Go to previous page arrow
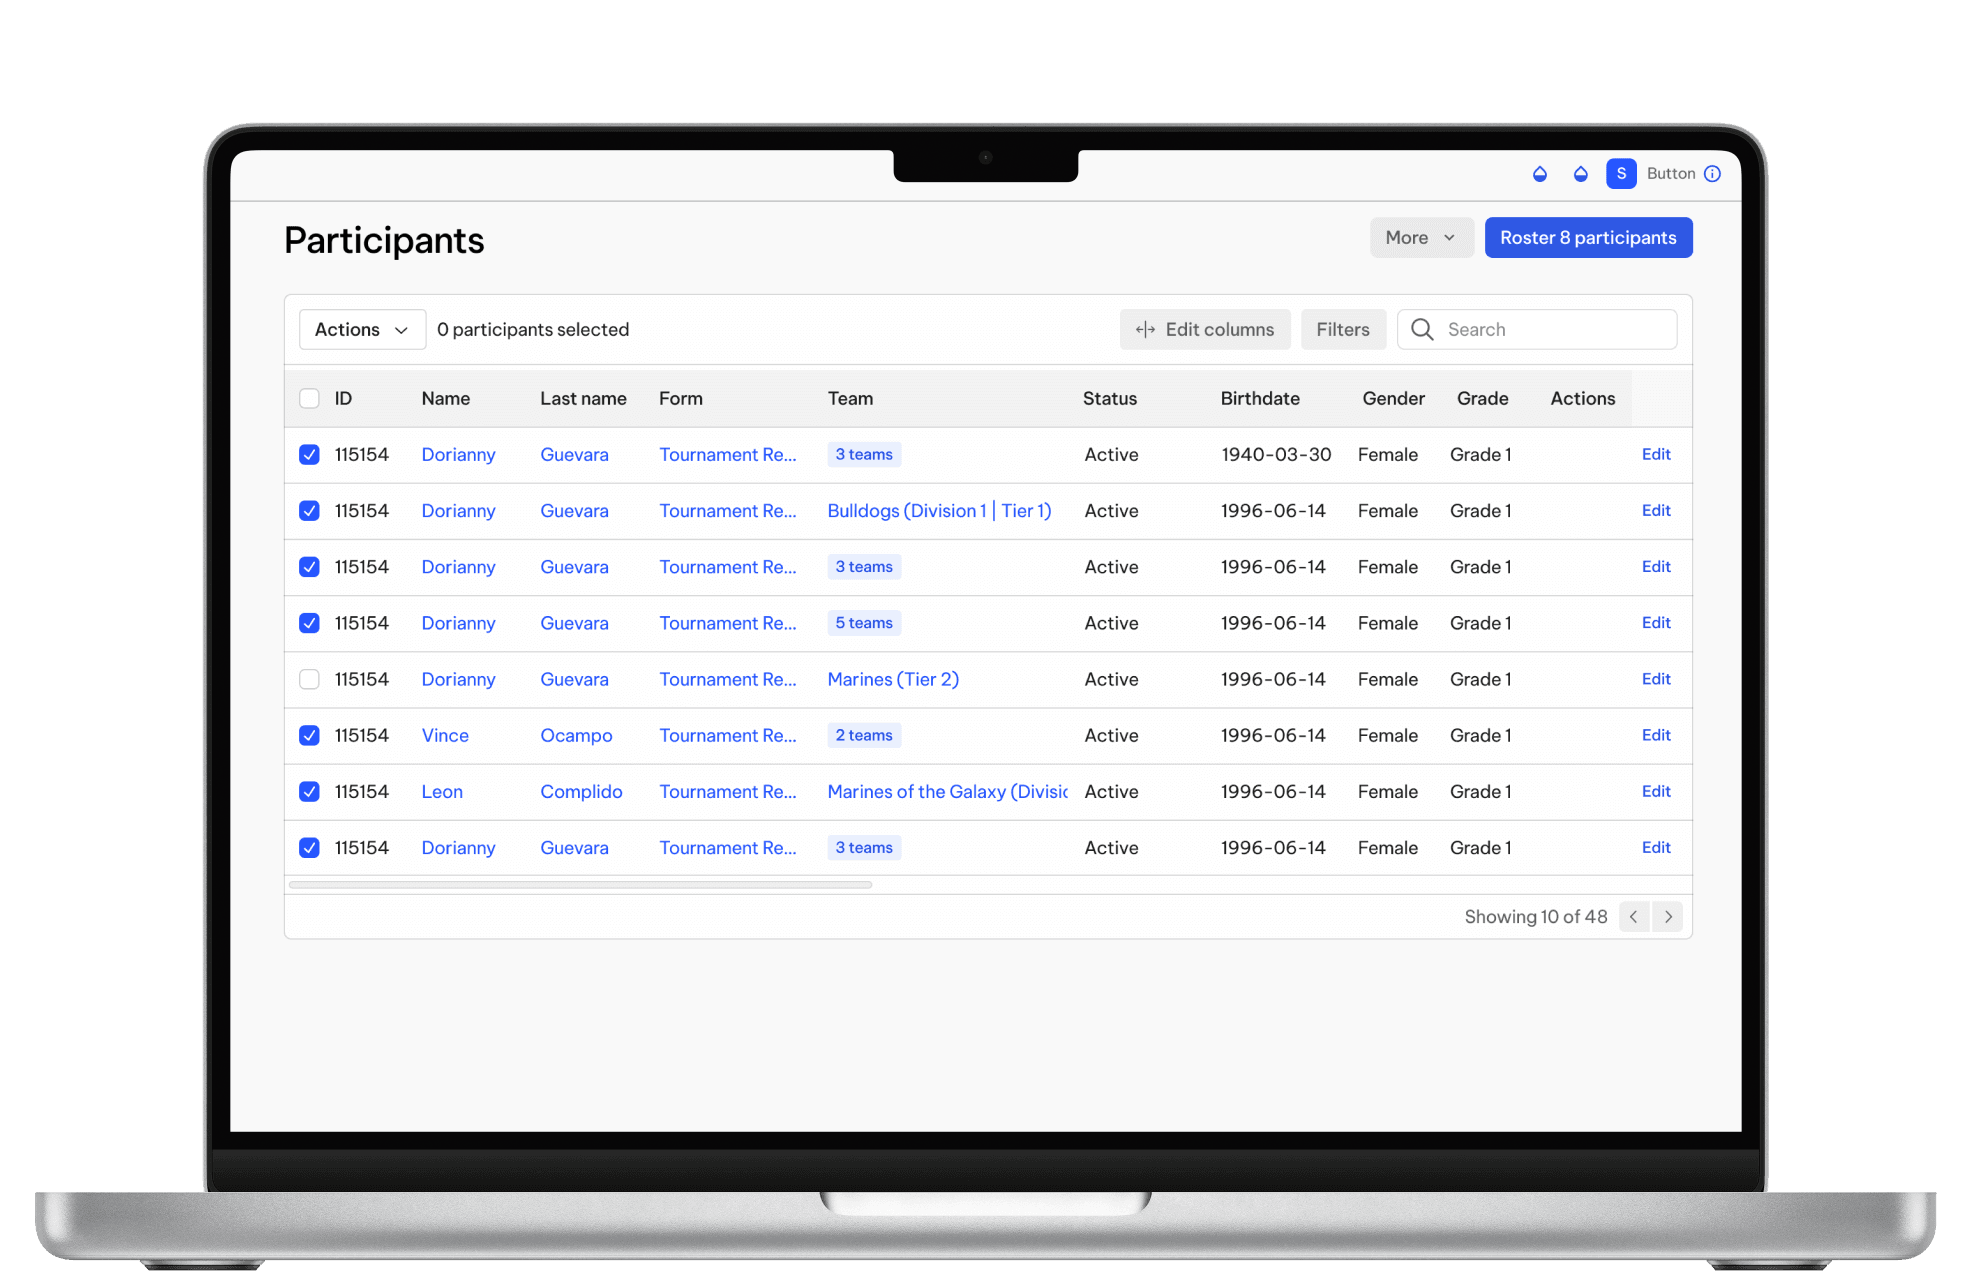 1634,917
